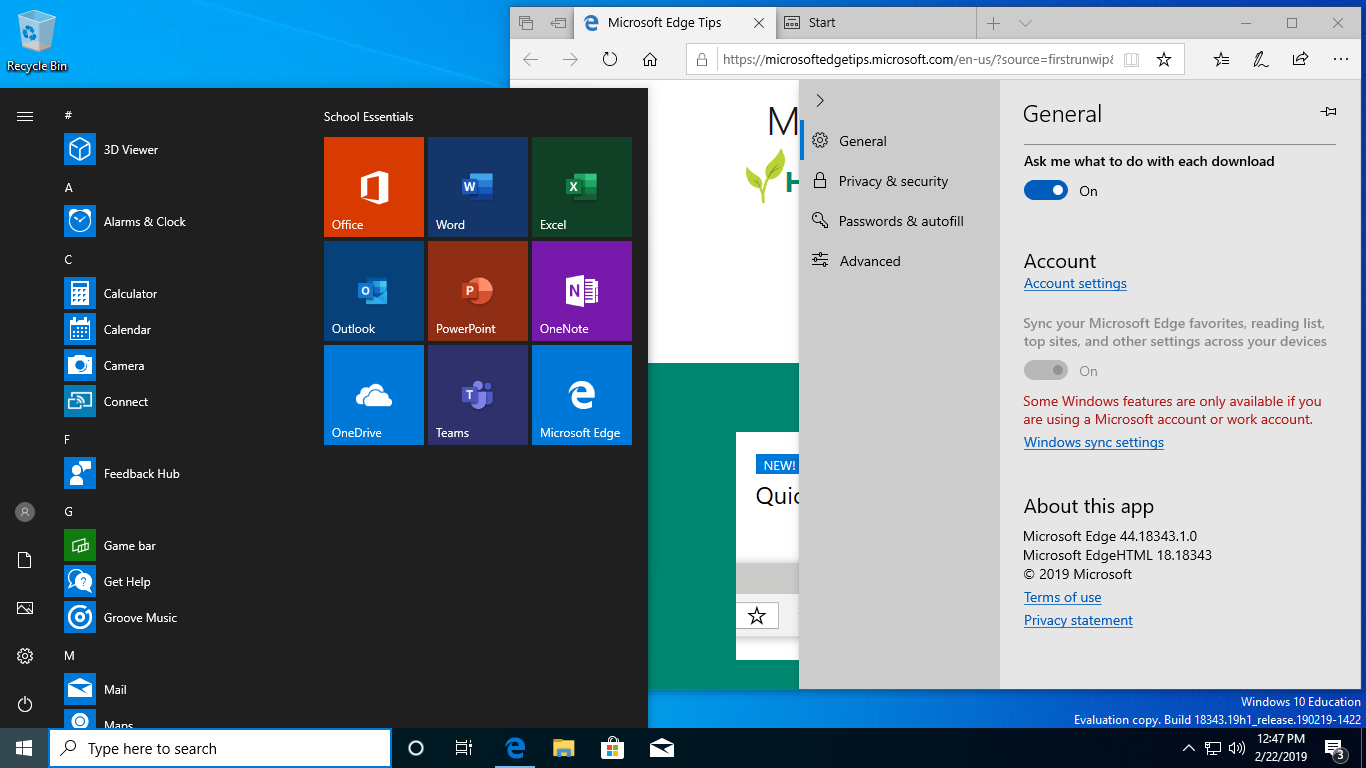Open the Action Center notifications
The image size is (1366, 768).
[x=1335, y=748]
